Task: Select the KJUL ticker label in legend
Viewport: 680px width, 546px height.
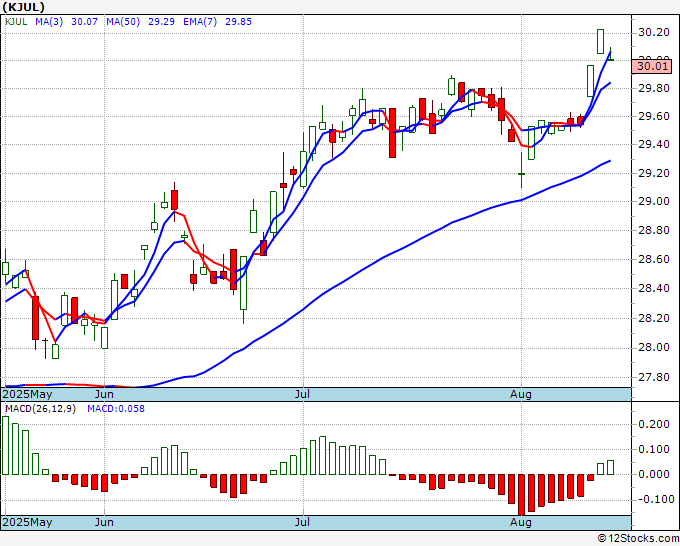Action: 16,22
